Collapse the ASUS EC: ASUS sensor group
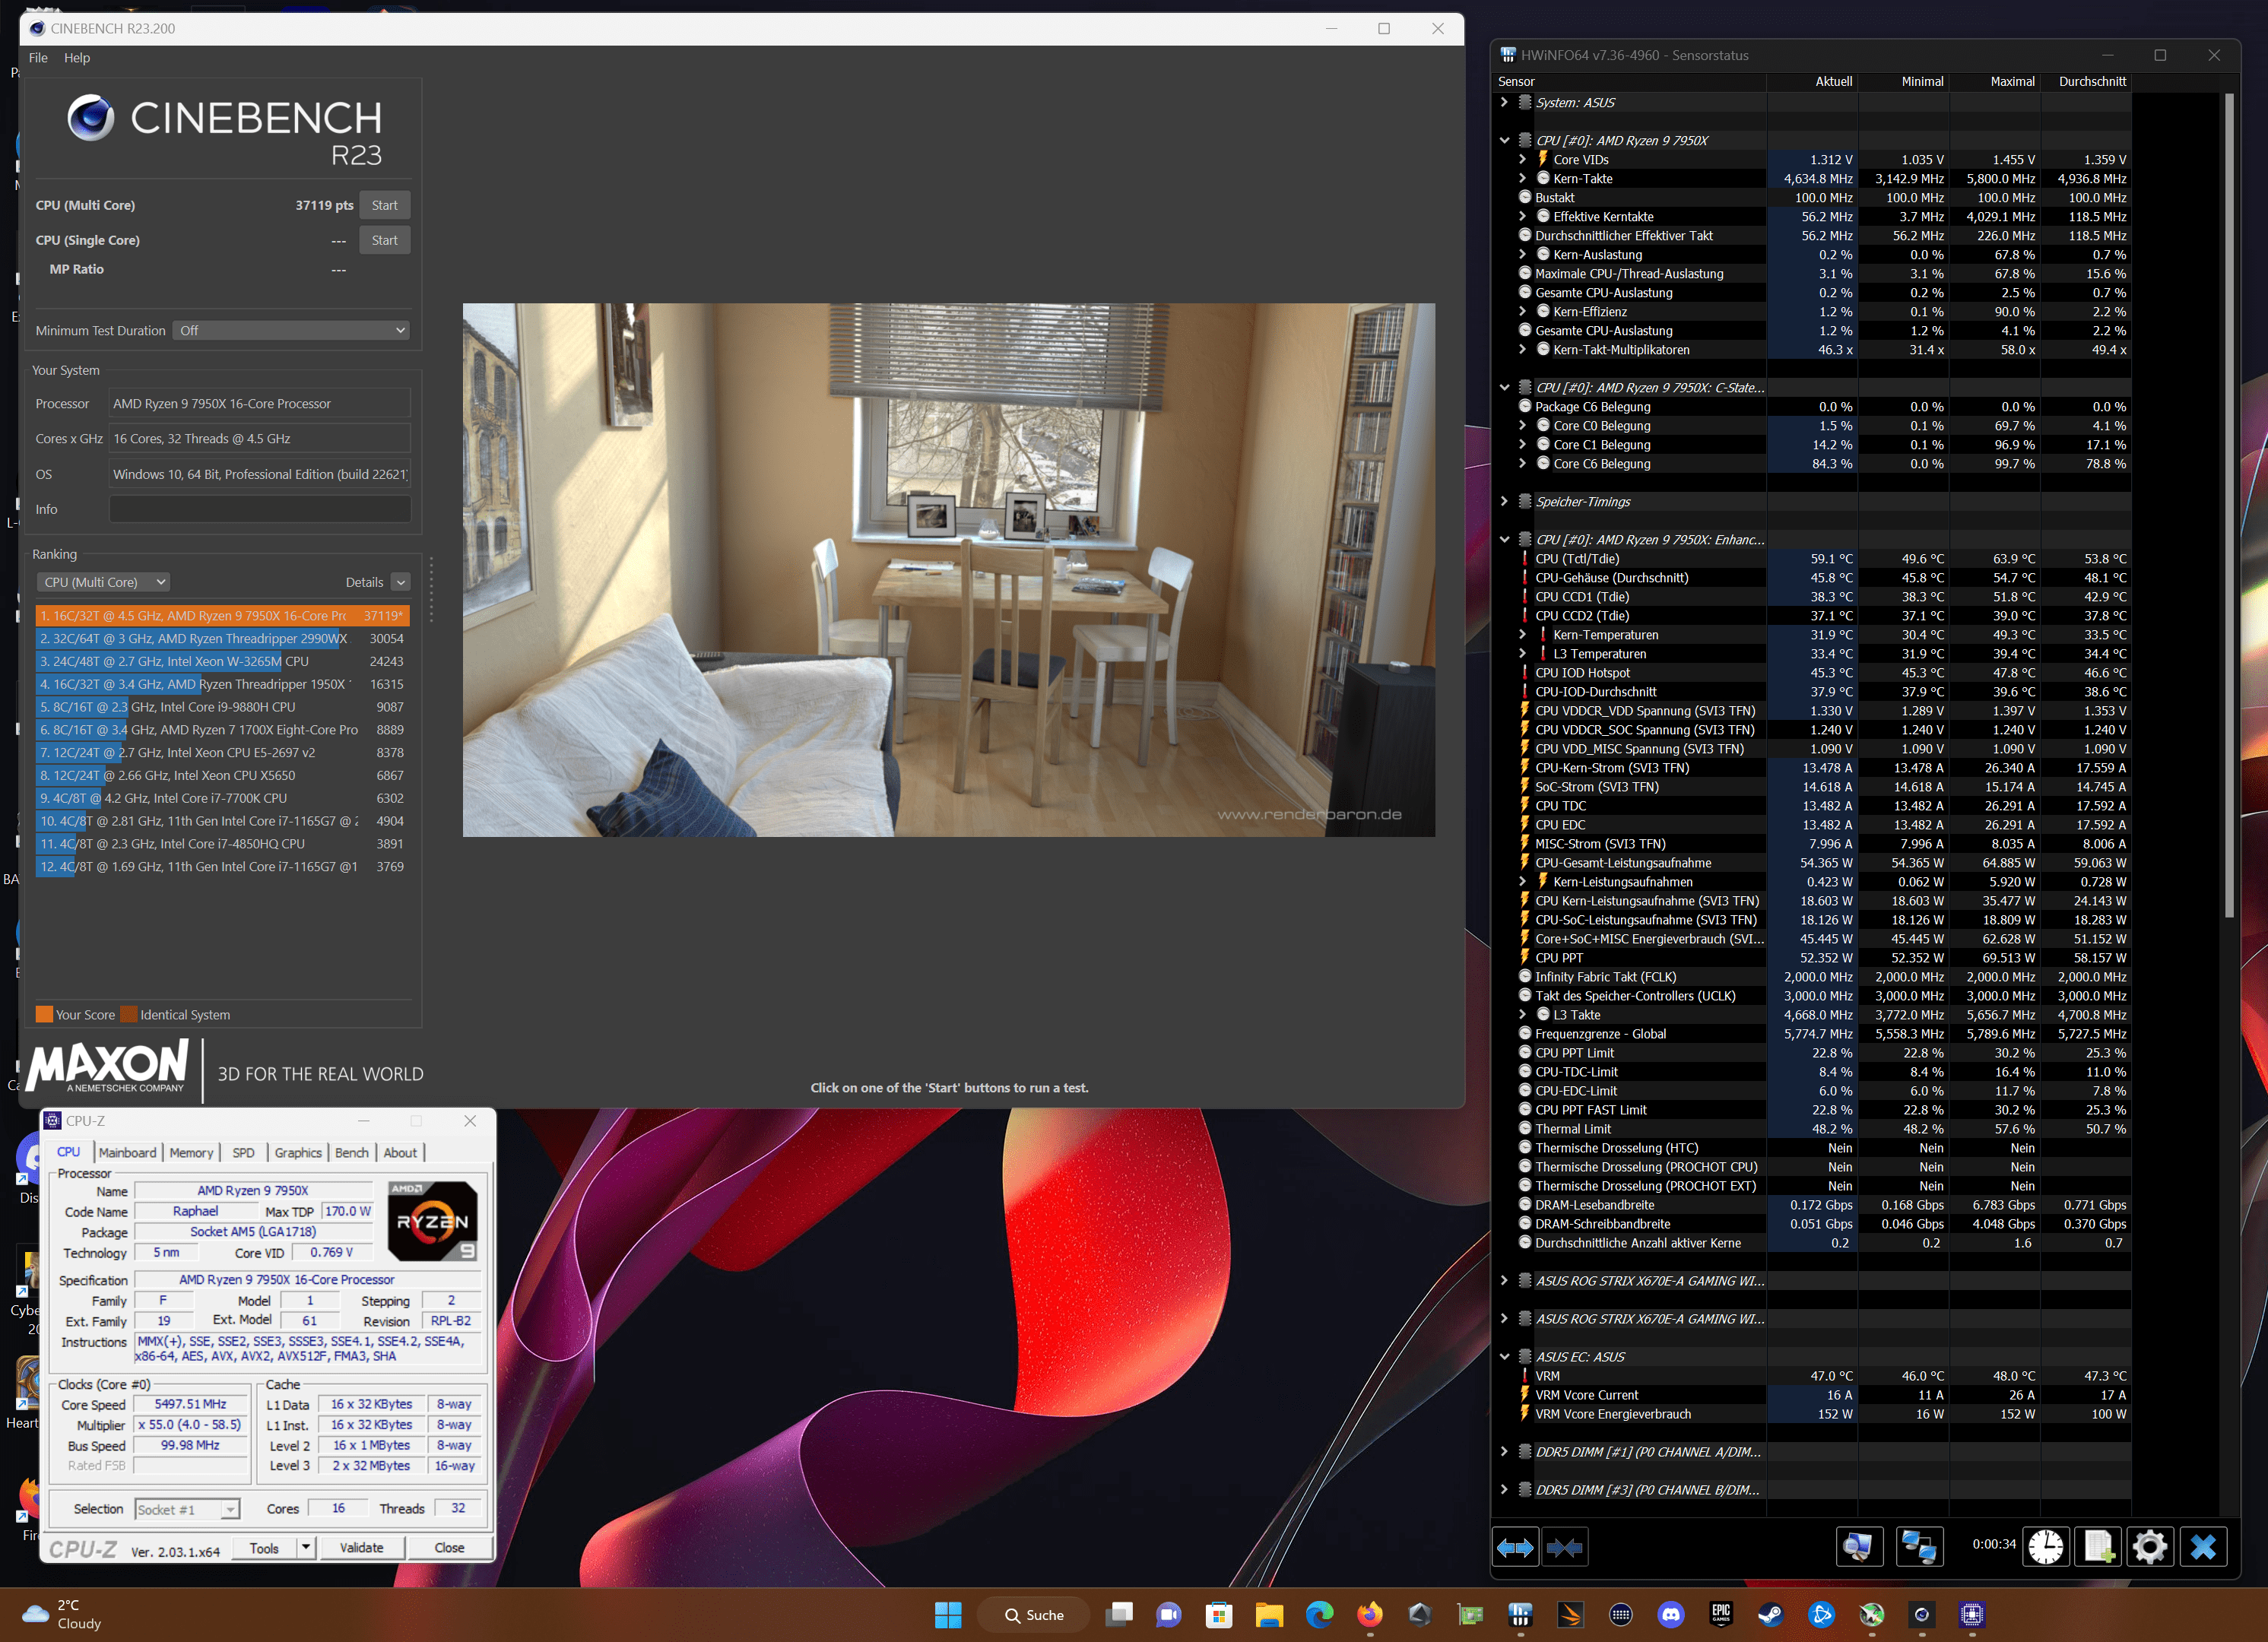Image resolution: width=2268 pixels, height=1642 pixels. pos(1504,1357)
